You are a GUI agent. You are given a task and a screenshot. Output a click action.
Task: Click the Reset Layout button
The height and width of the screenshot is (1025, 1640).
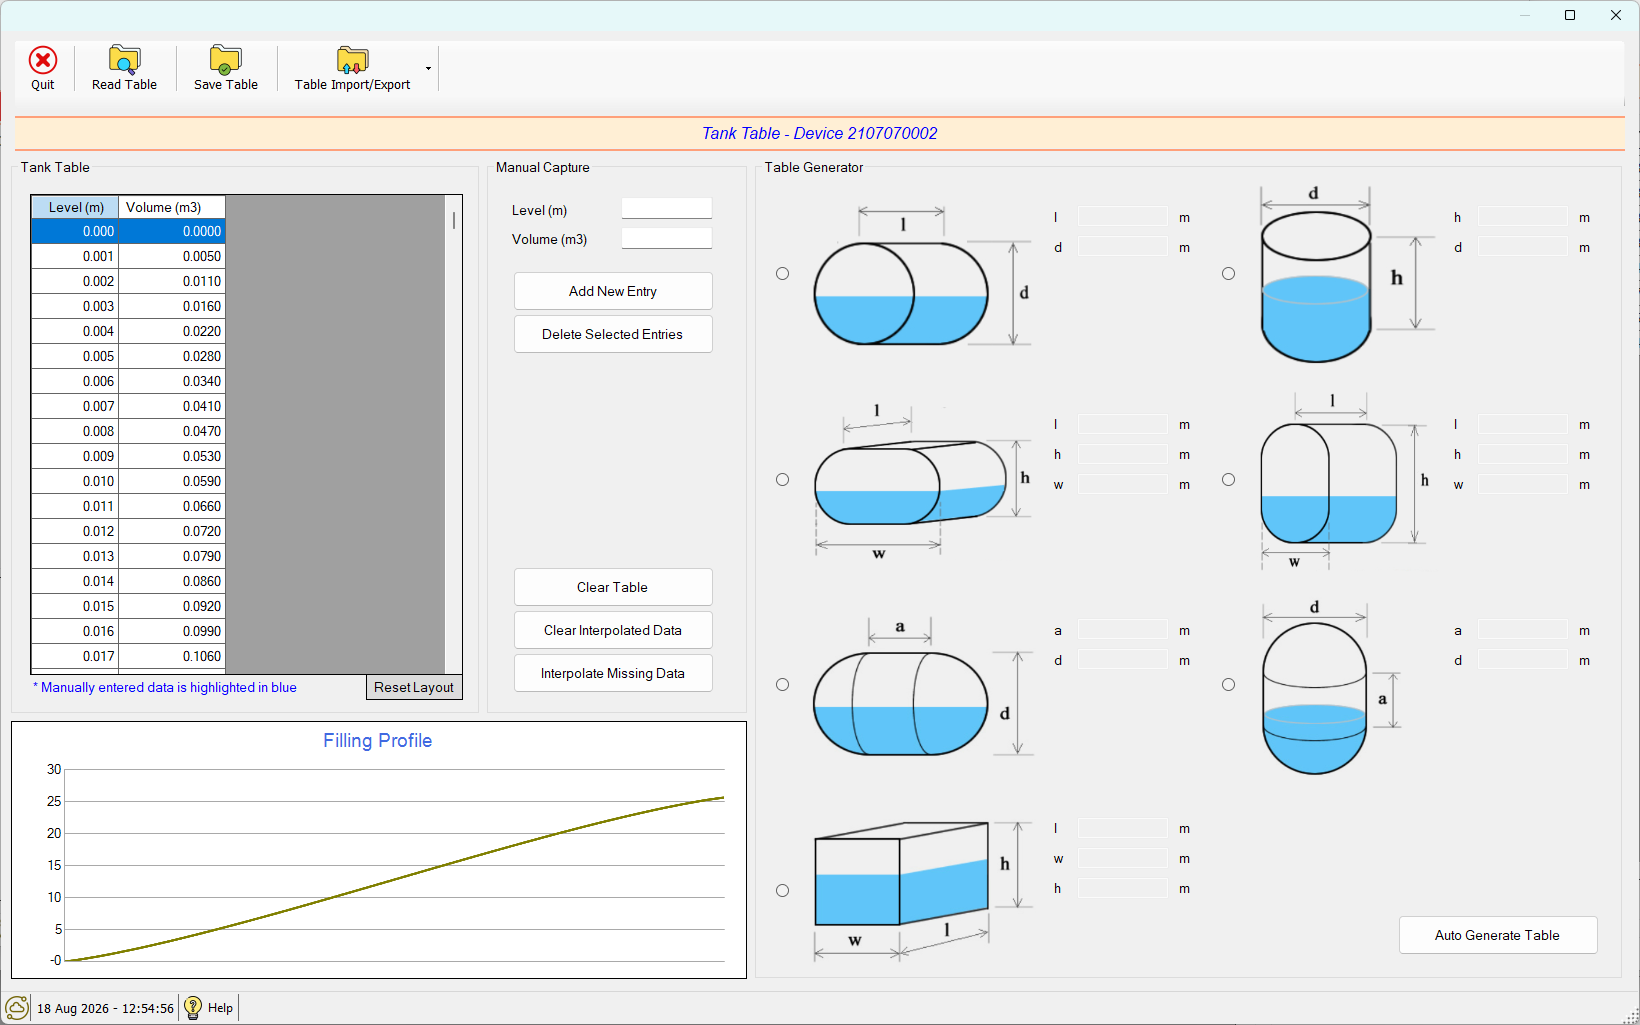tap(414, 687)
